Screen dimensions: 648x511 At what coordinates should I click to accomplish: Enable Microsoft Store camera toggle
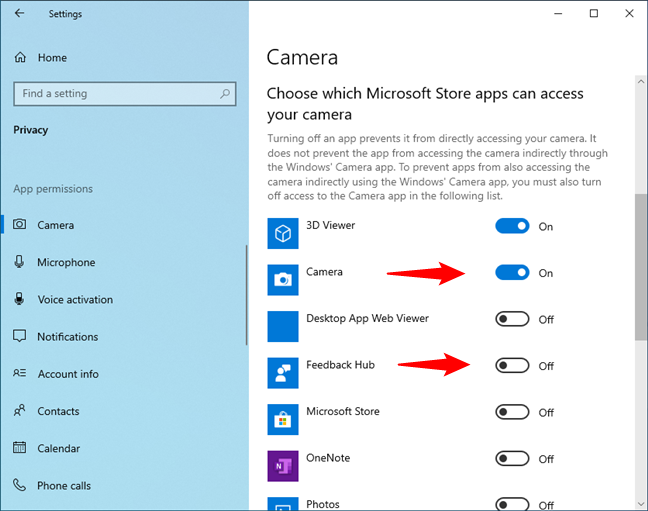(512, 412)
